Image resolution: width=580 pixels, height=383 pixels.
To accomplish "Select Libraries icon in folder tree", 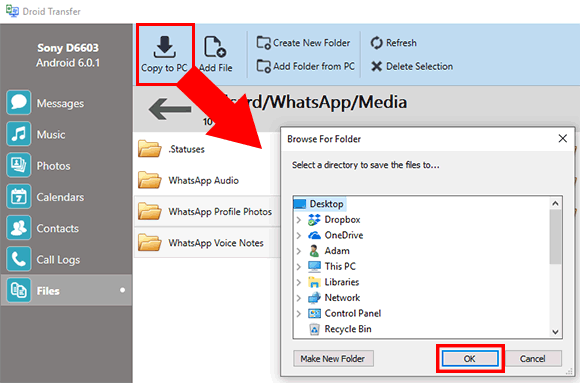I will pyautogui.click(x=314, y=282).
